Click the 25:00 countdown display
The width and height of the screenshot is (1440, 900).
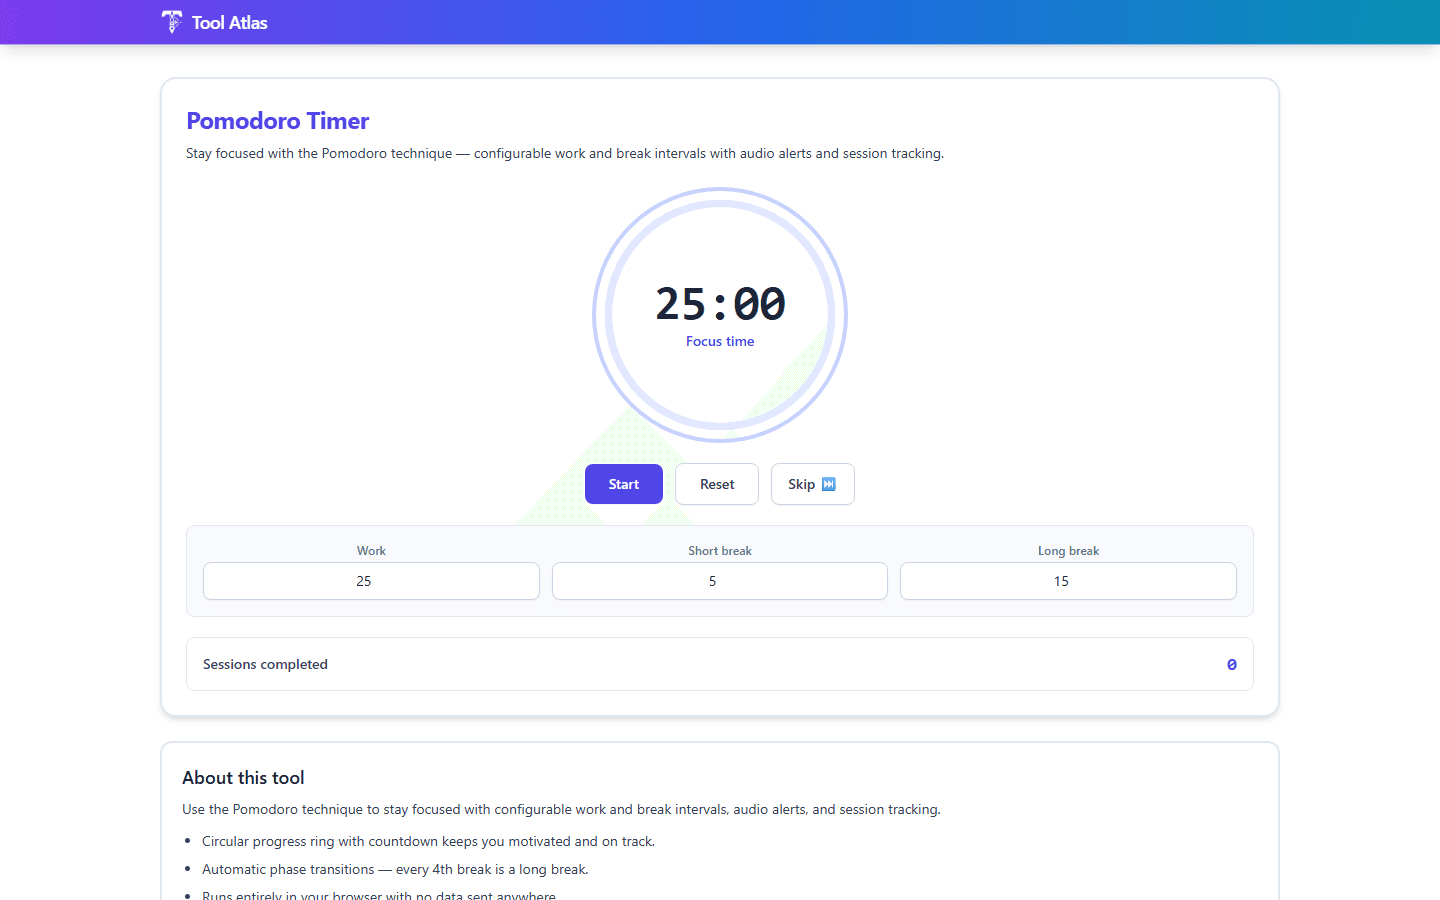click(x=719, y=303)
